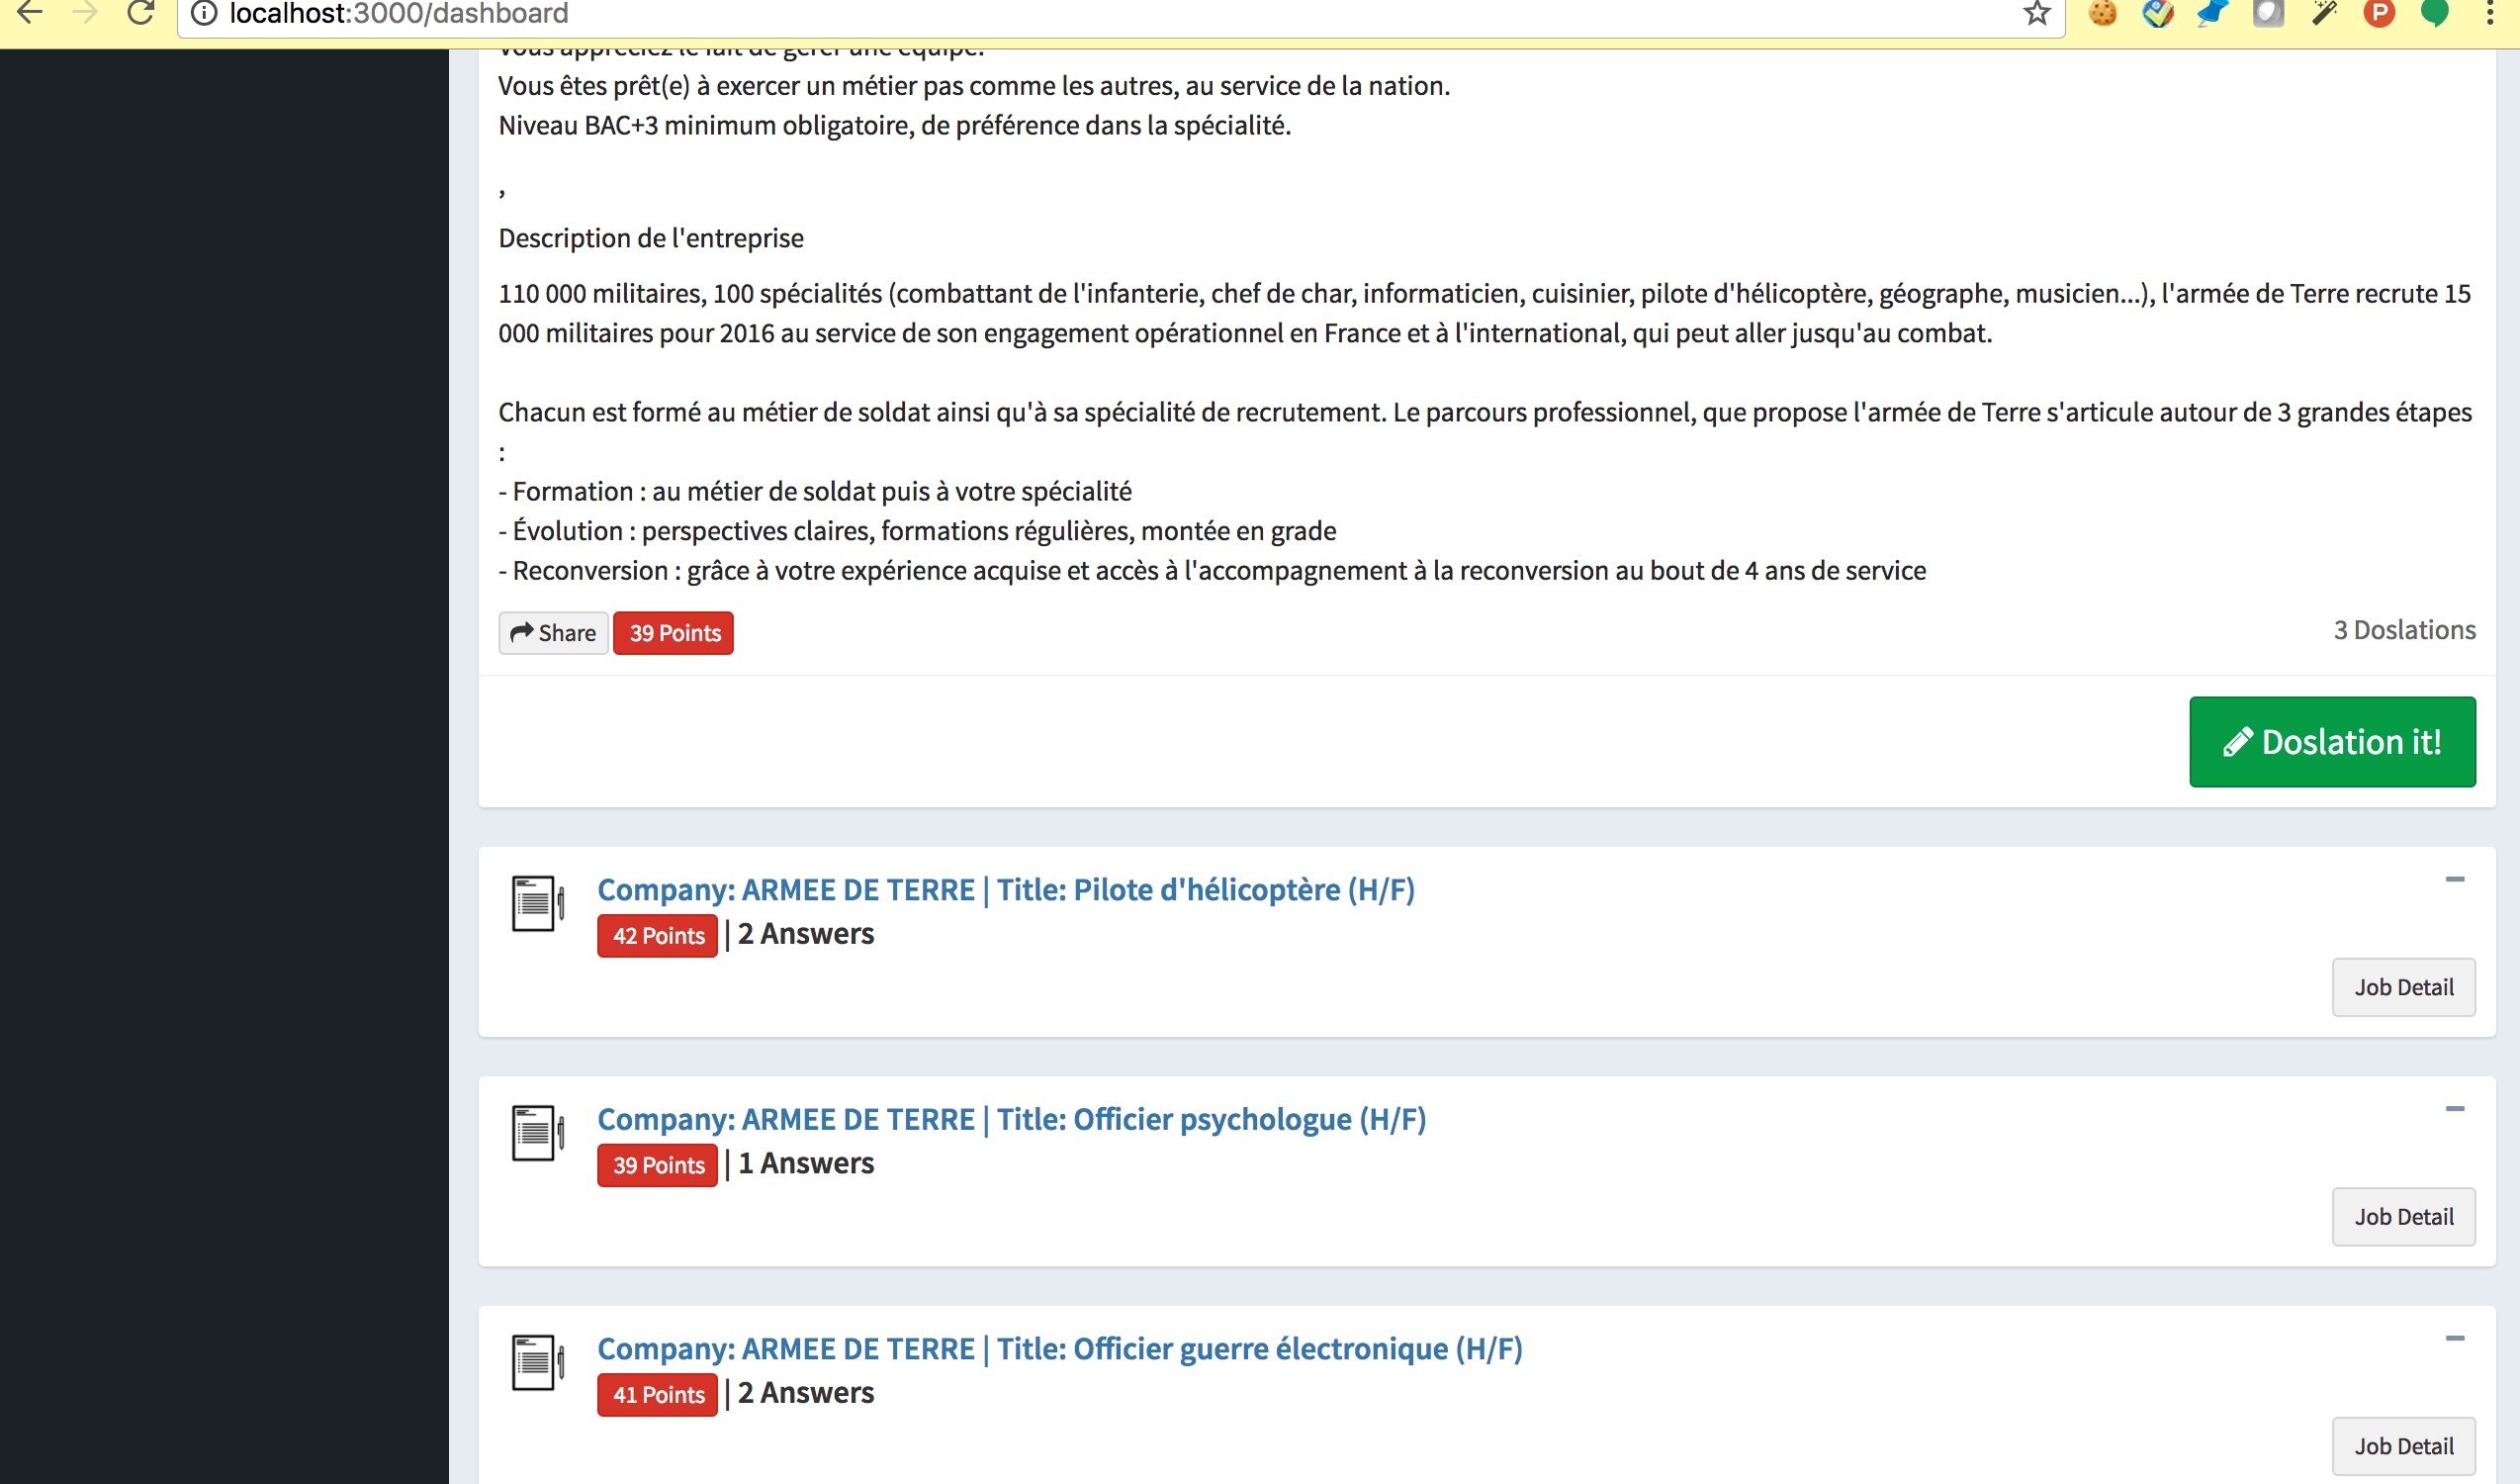Click the Share button
Screen dimensions: 2520x1484
[553, 633]
